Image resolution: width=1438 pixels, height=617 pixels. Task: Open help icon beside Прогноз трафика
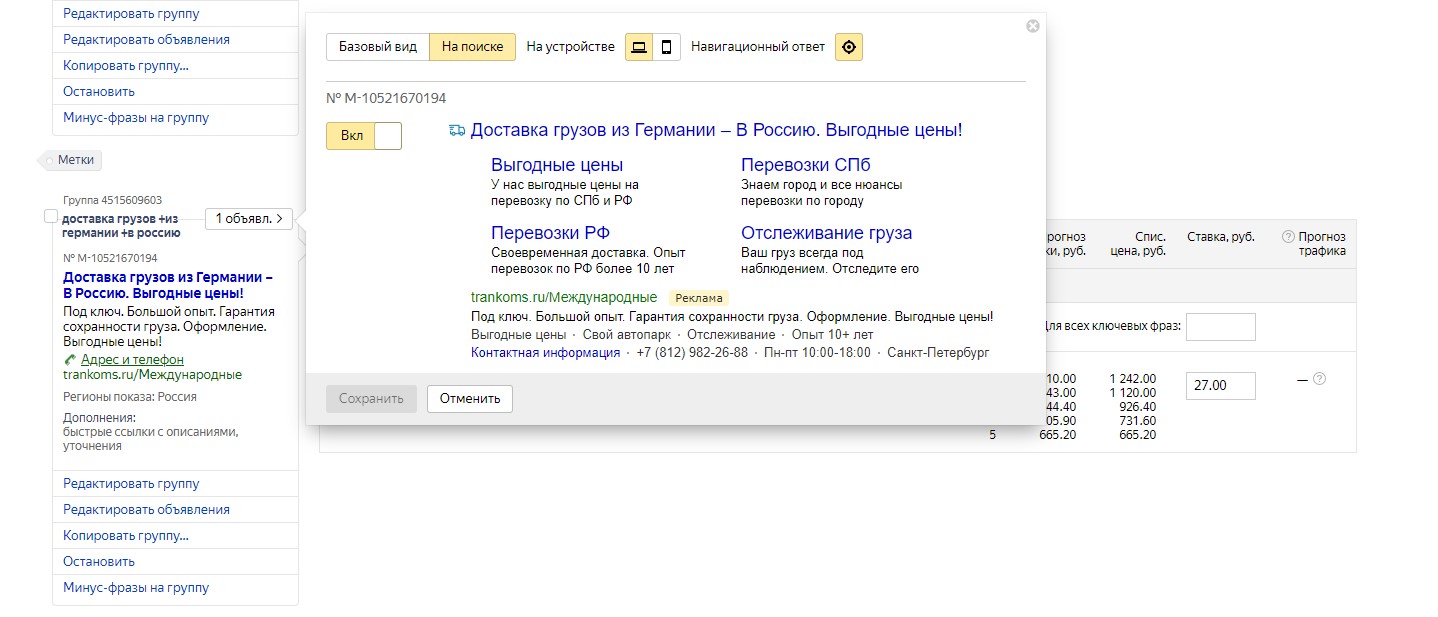coord(1288,237)
